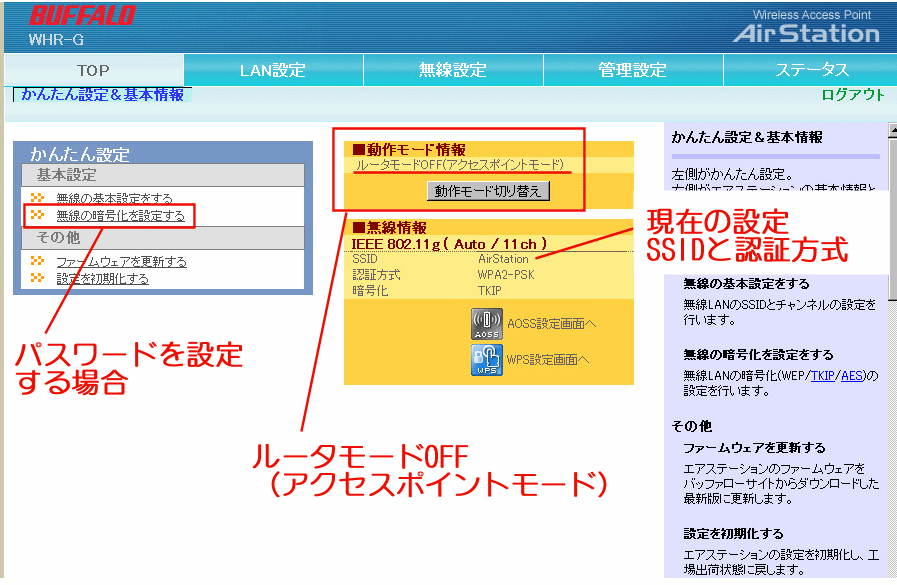The width and height of the screenshot is (897, 585).
Task: Click the bullet icon beside 設定を初期化する
Action: (38, 278)
